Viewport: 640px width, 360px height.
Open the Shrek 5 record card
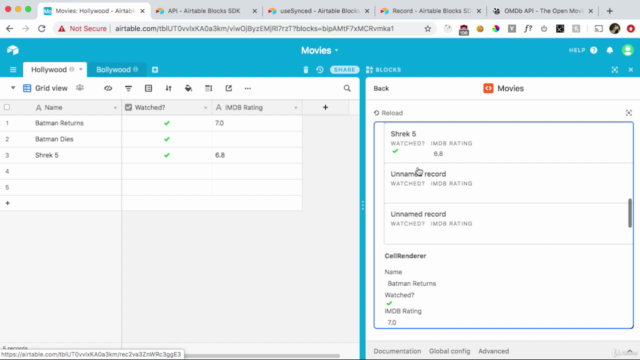[508, 143]
